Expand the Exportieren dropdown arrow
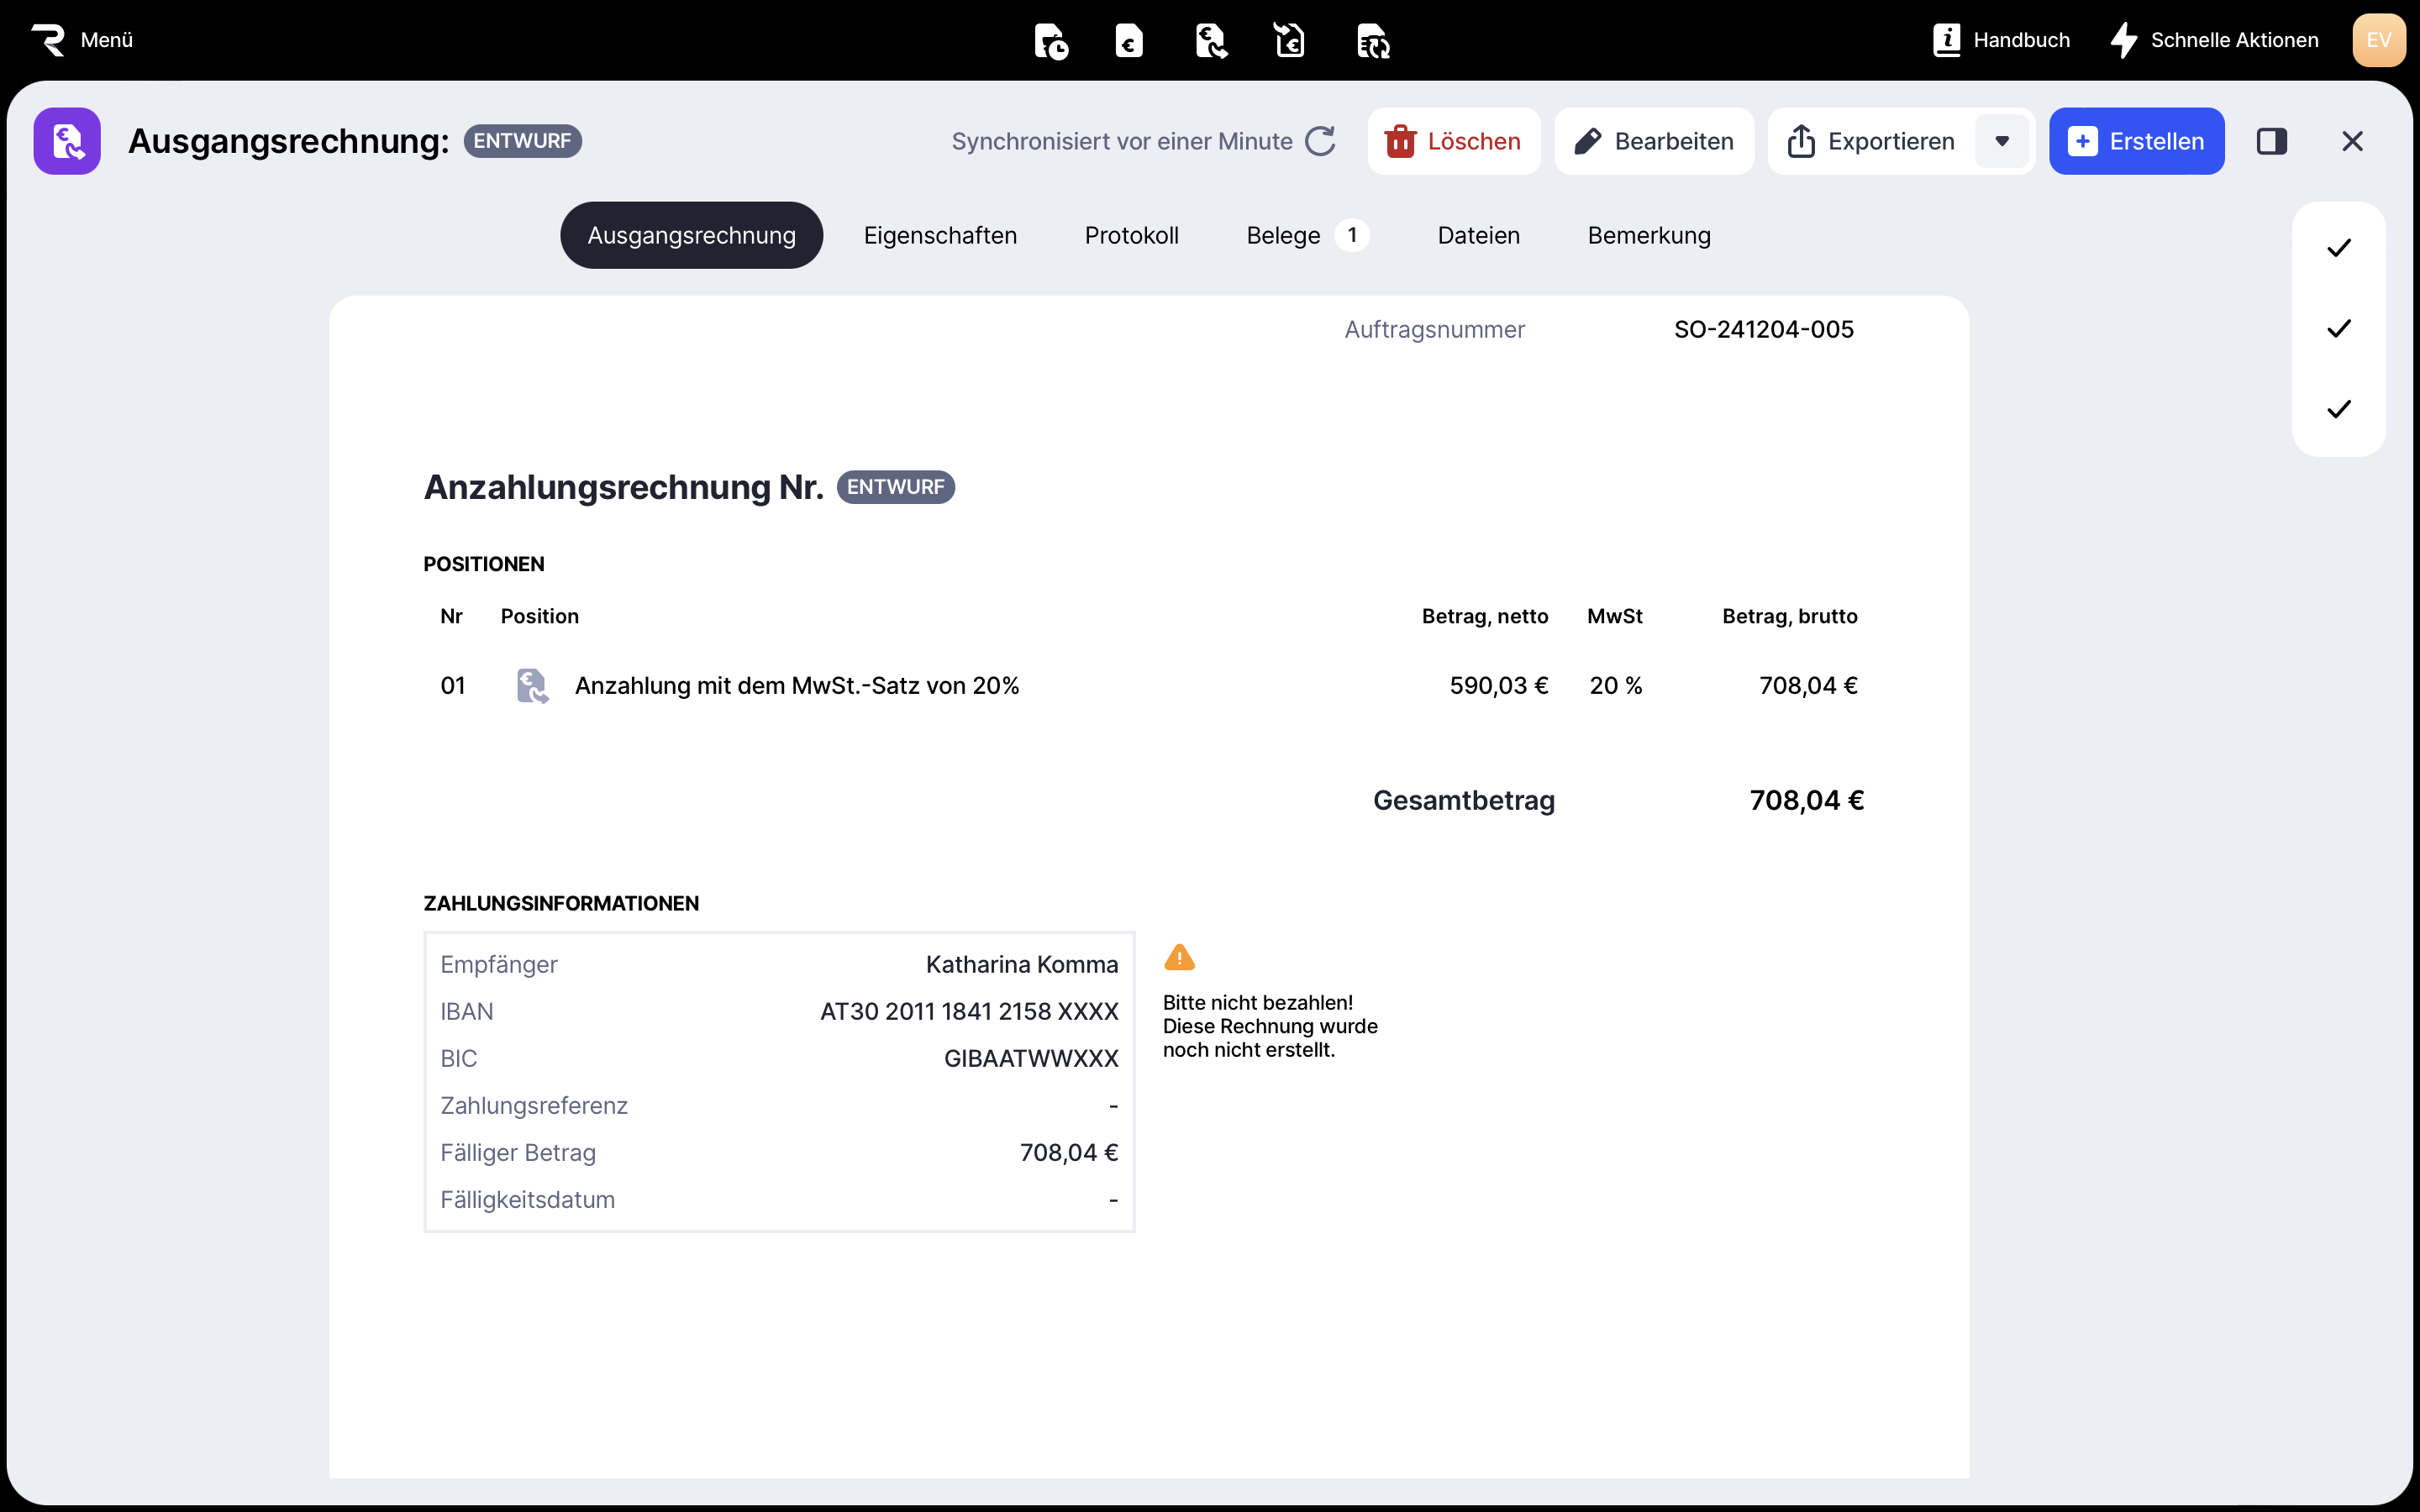The width and height of the screenshot is (2420, 1512). pos(2001,141)
